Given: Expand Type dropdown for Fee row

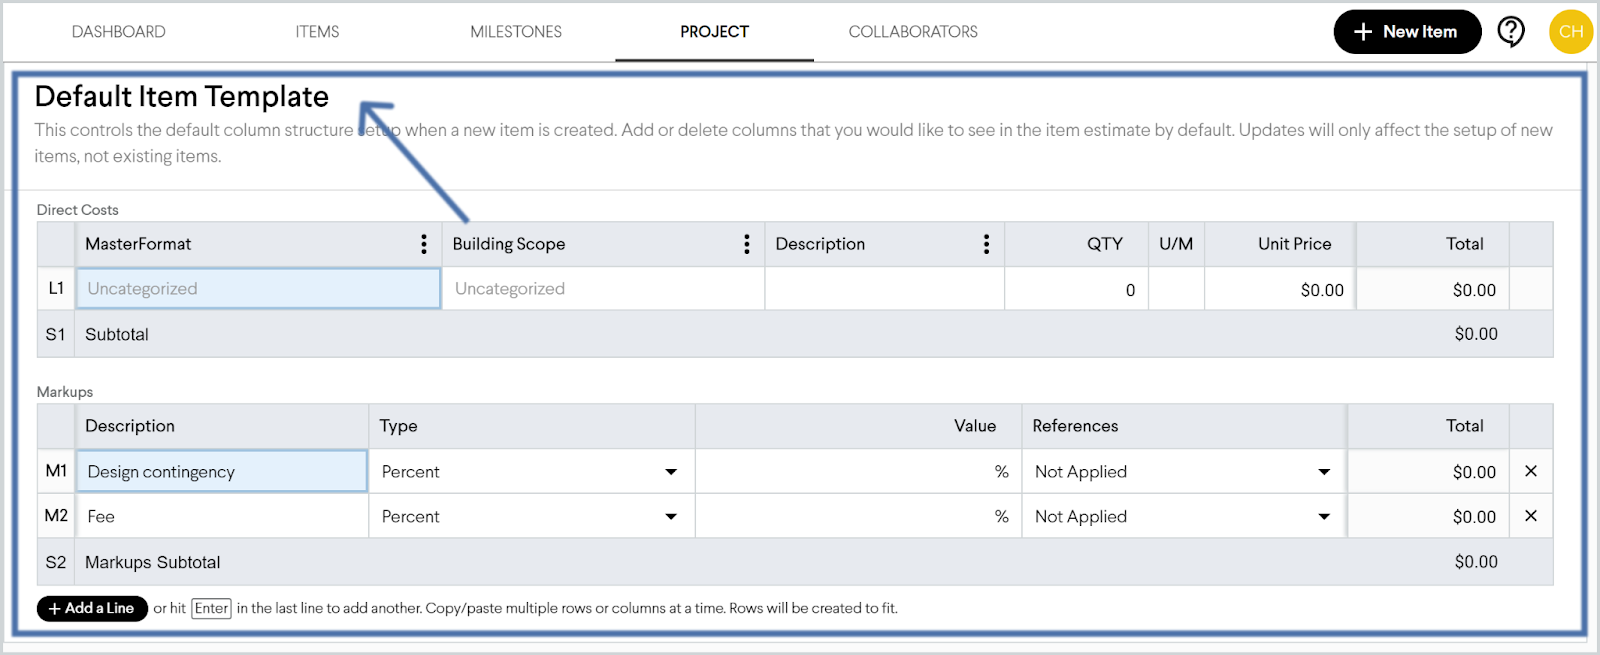Looking at the screenshot, I should click(671, 517).
